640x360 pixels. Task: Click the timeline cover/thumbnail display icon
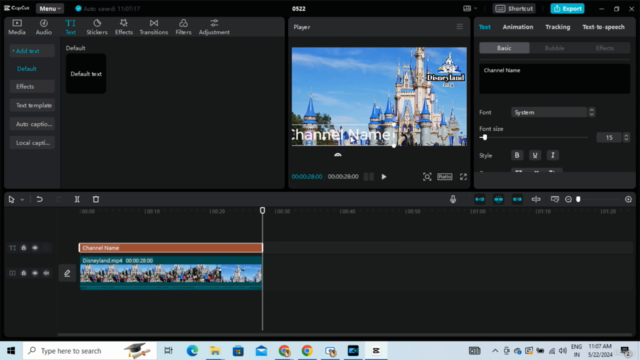pyautogui.click(x=555, y=199)
